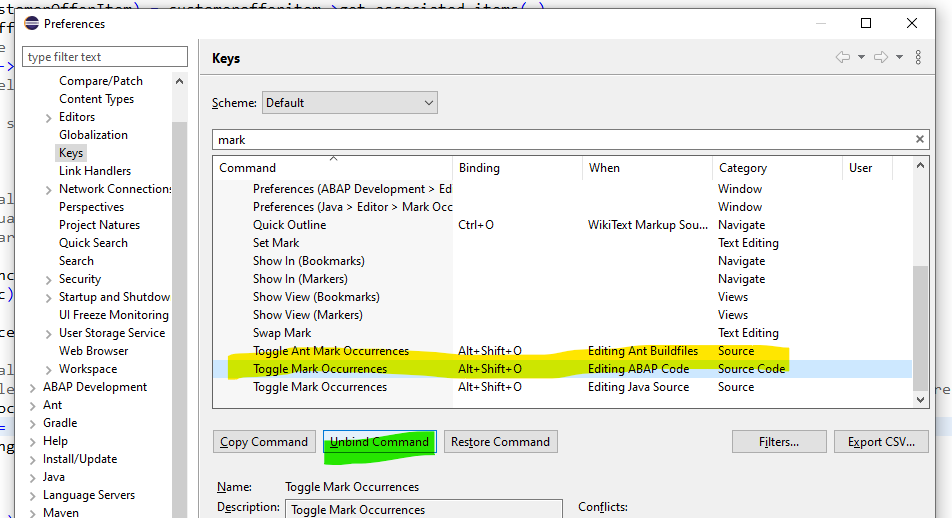Screen dimensions: 952x518
Task: Select the Show In (Markers) command row
Action: click(x=562, y=279)
